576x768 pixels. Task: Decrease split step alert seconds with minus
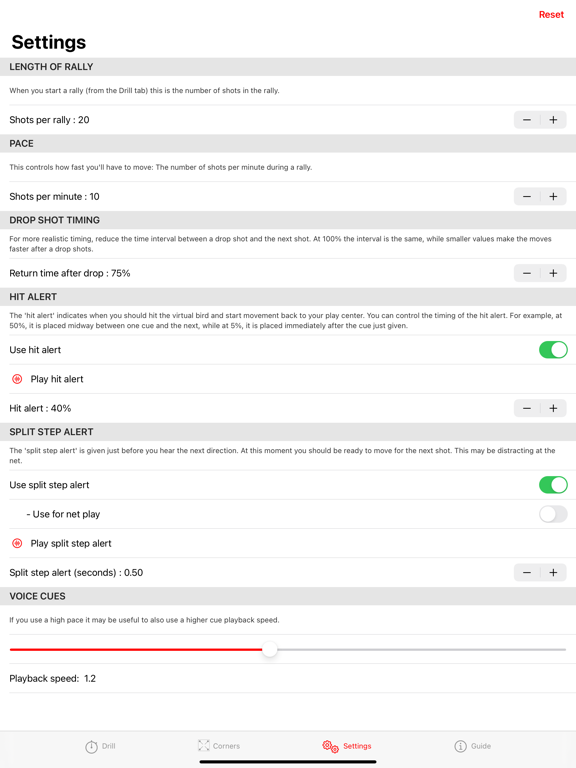coord(527,573)
